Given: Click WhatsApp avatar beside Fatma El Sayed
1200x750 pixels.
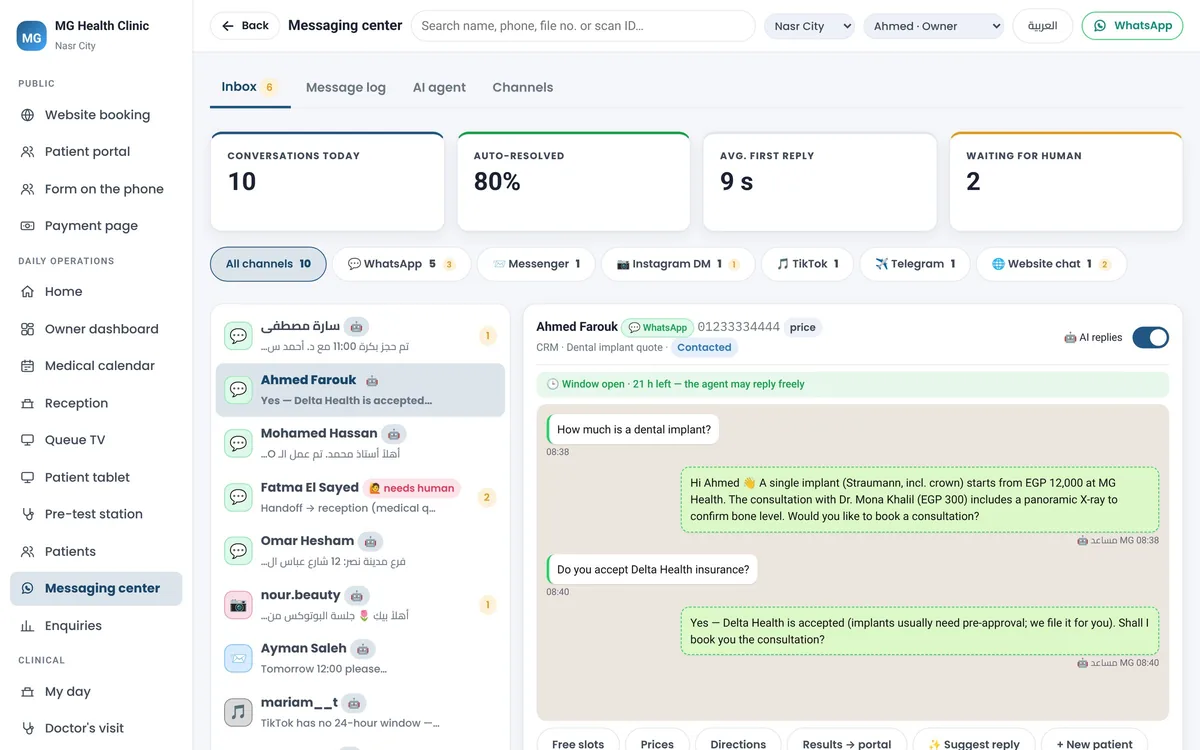Looking at the screenshot, I should click(x=238, y=497).
